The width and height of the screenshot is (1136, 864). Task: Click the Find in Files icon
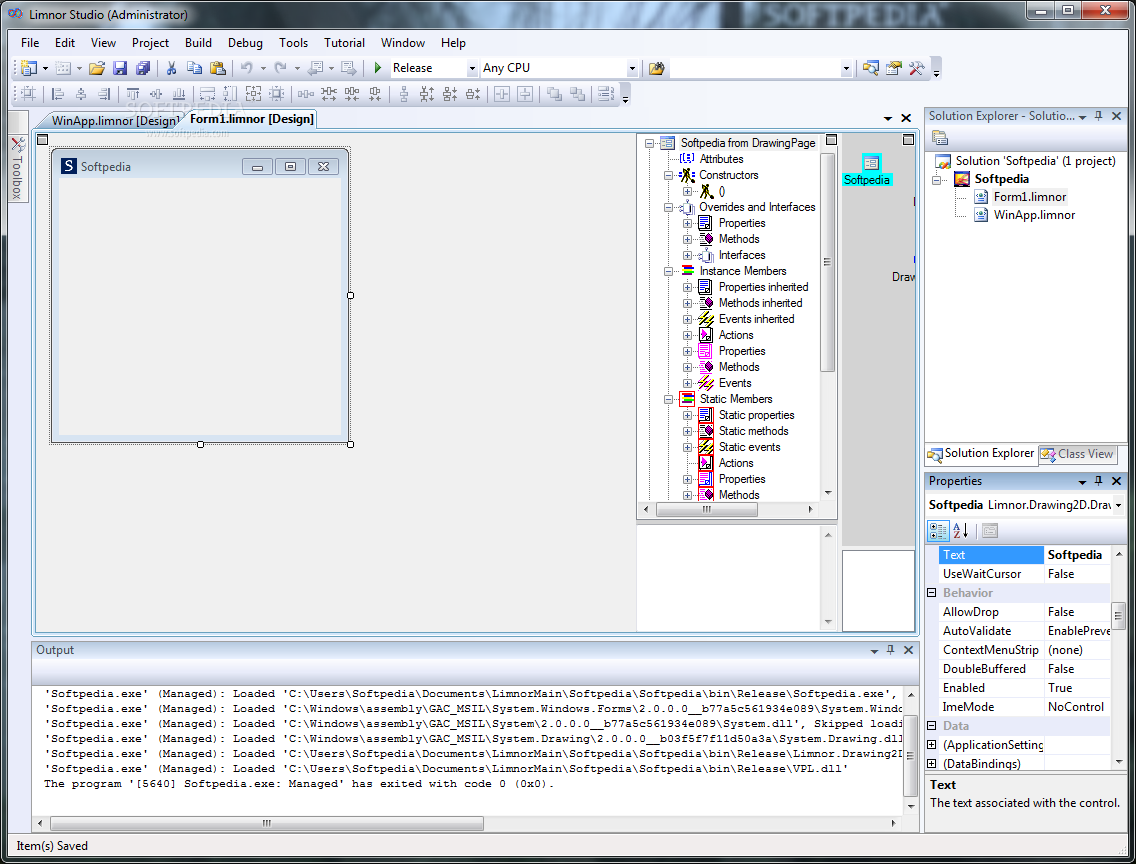pyautogui.click(x=656, y=68)
